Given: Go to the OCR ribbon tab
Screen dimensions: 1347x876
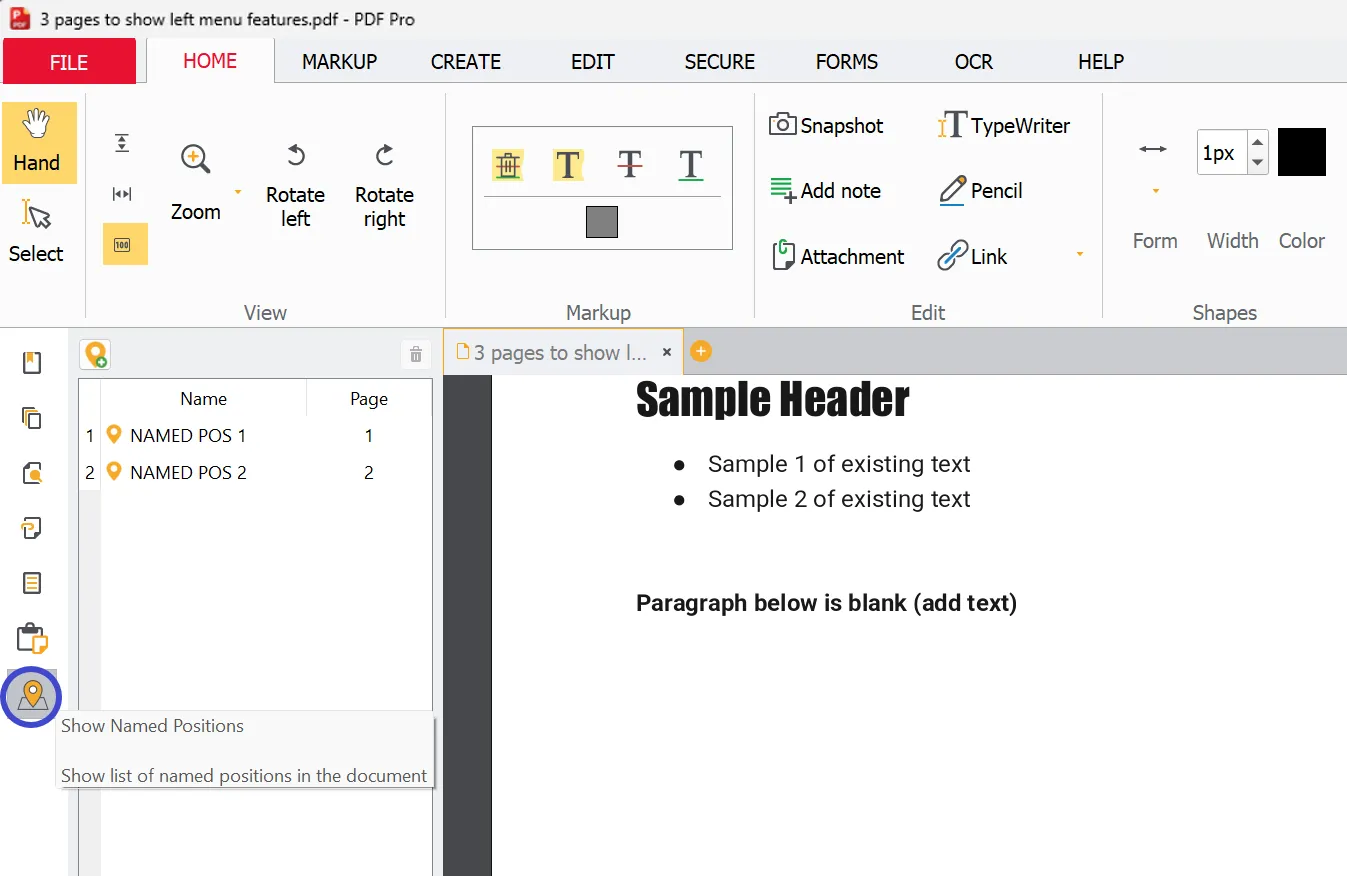Looking at the screenshot, I should (x=974, y=62).
